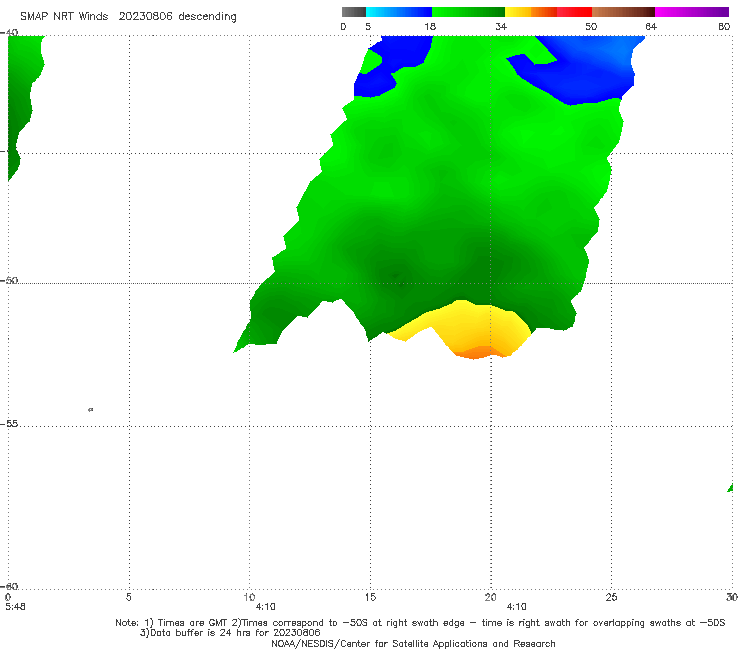Click the '3)Data buffer is 24 hrs' note

pos(230,633)
